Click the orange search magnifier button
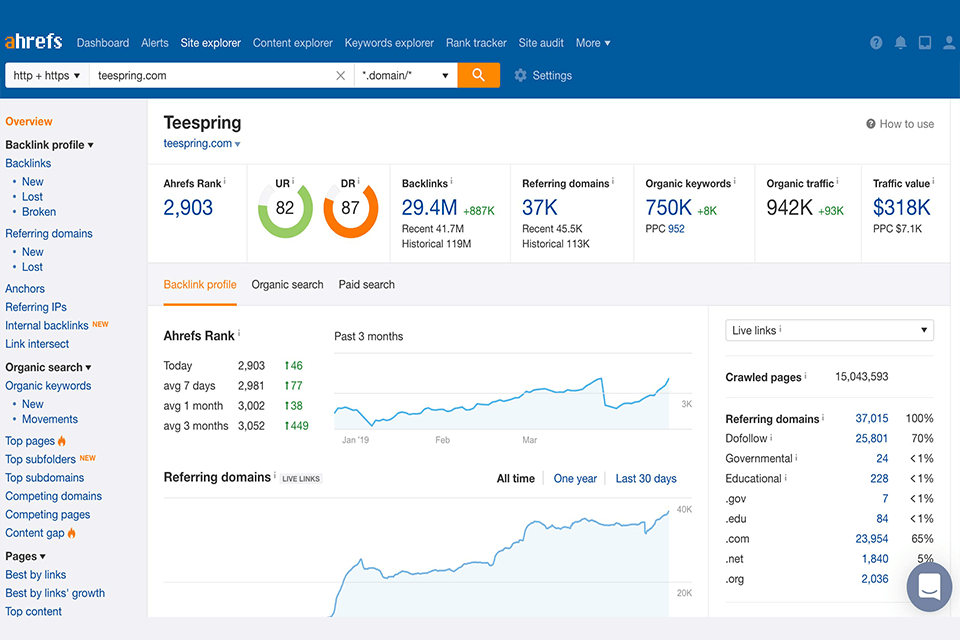Viewport: 960px width, 640px height. 478,75
